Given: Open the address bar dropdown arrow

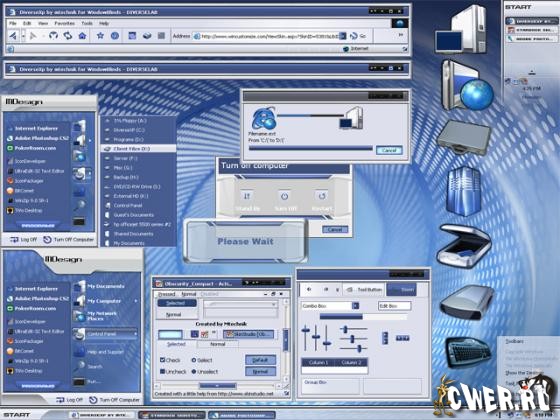Looking at the screenshot, I should [342, 36].
